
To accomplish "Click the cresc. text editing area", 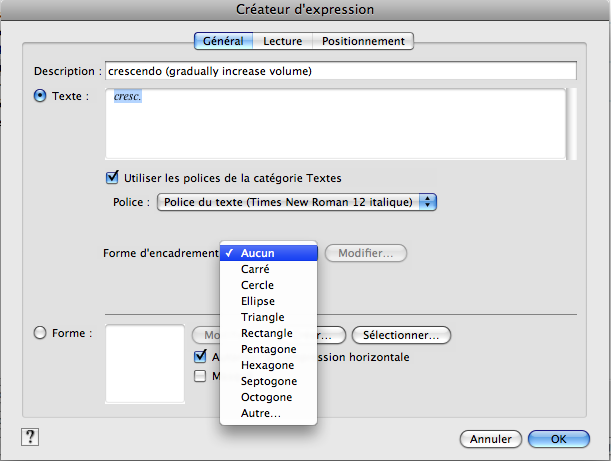I will (335, 123).
